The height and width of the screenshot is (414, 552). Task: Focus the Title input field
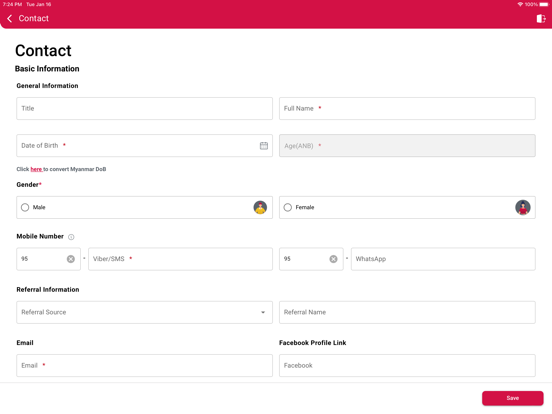click(x=144, y=108)
